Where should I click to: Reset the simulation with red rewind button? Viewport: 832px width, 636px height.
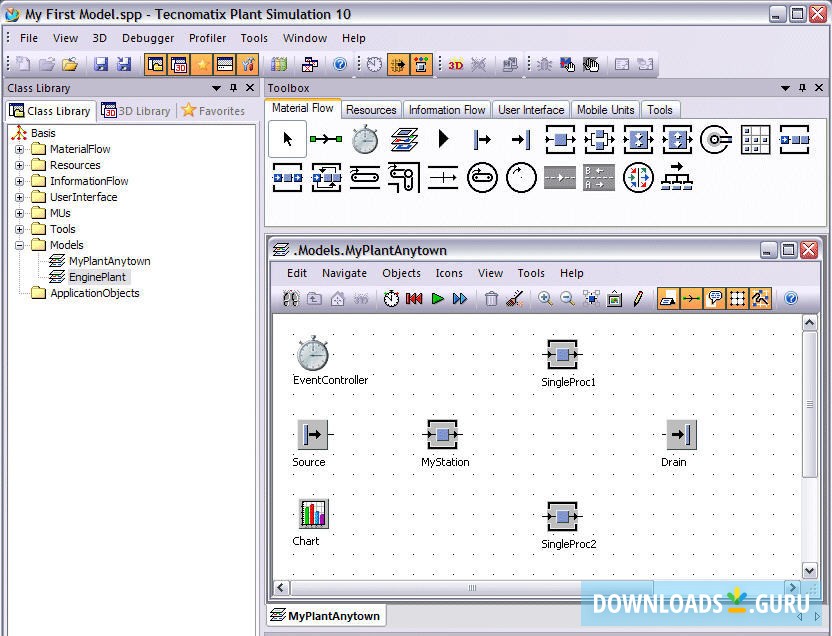pos(414,299)
